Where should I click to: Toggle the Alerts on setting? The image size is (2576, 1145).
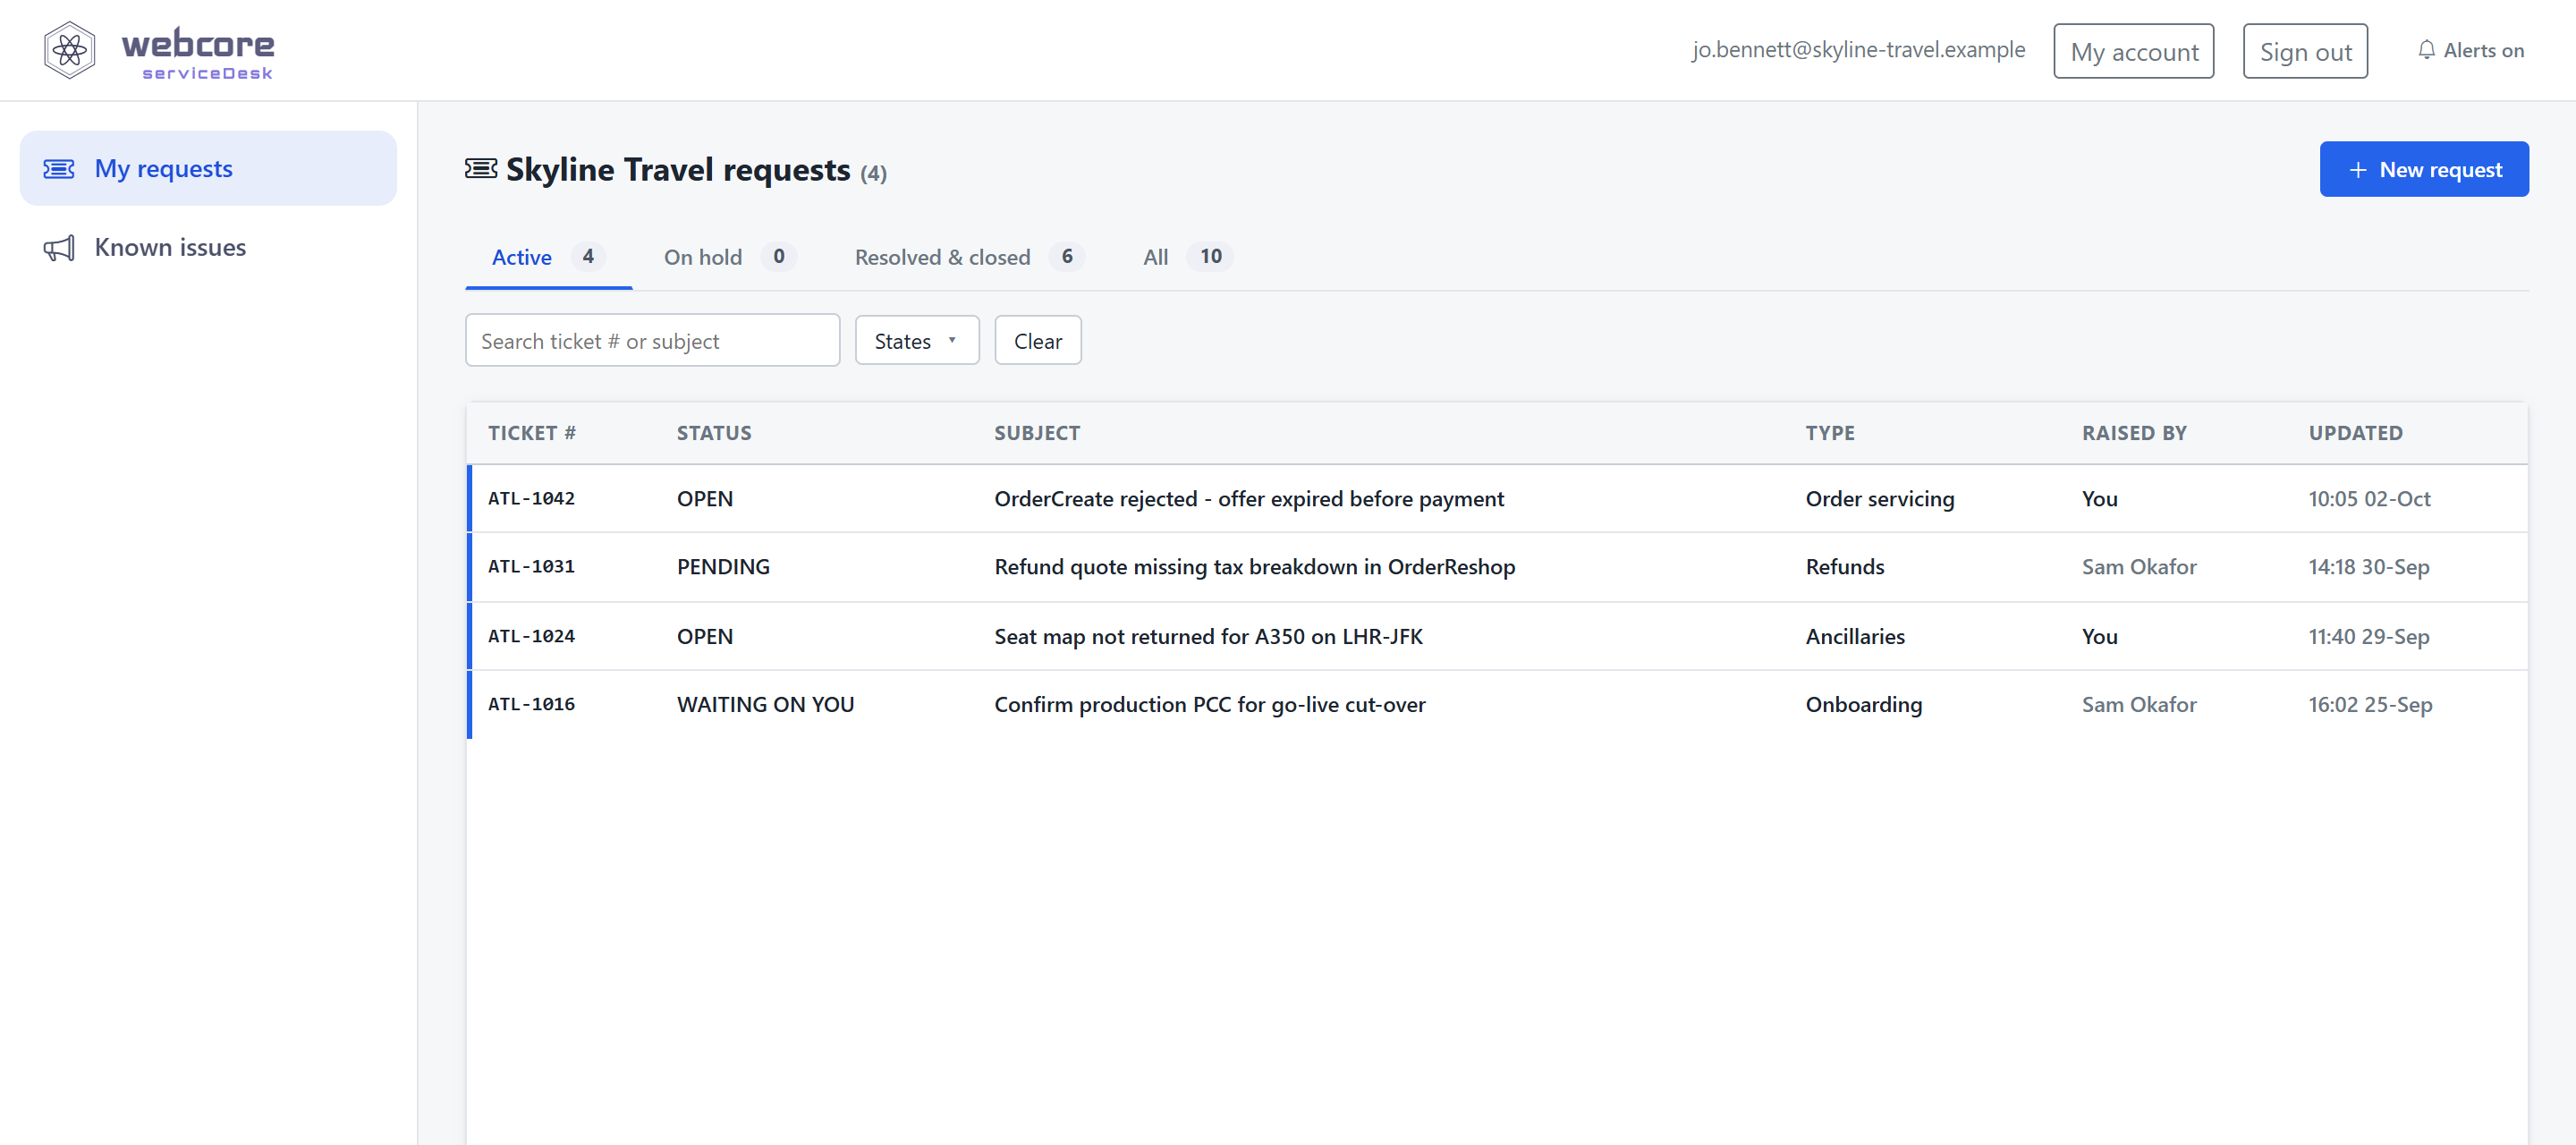click(x=2471, y=50)
